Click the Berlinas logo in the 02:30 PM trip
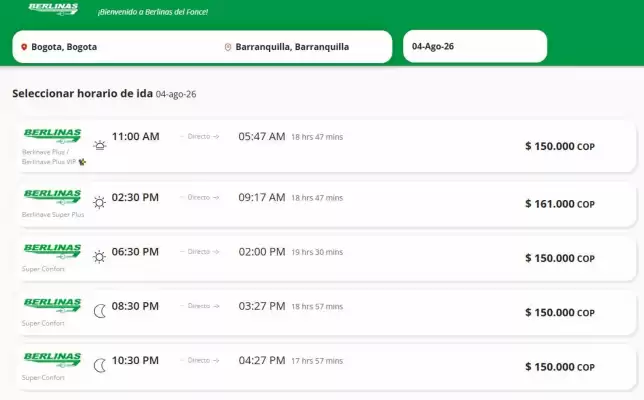Viewport: 644px width, 400px height. [52, 196]
